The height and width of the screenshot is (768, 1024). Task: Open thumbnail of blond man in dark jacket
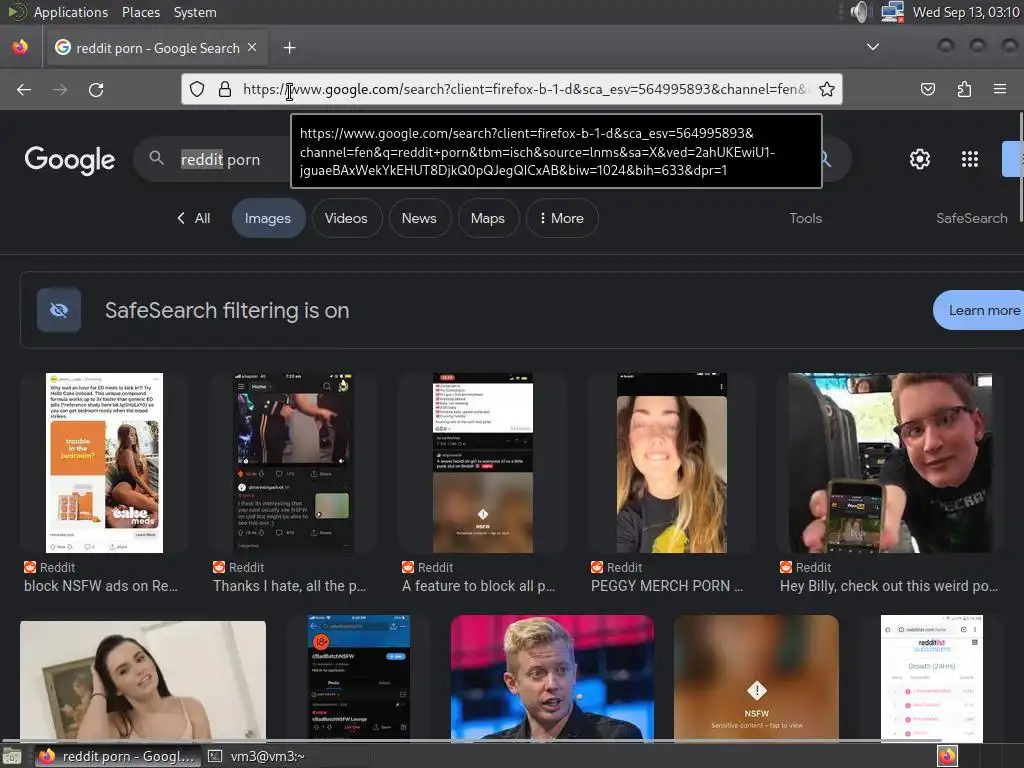pos(552,677)
